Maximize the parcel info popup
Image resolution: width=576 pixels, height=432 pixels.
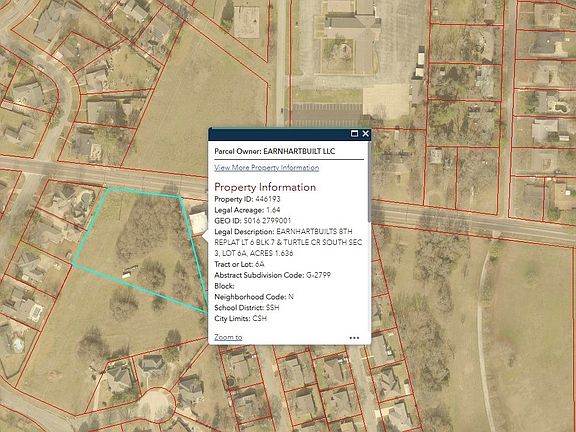pos(354,134)
